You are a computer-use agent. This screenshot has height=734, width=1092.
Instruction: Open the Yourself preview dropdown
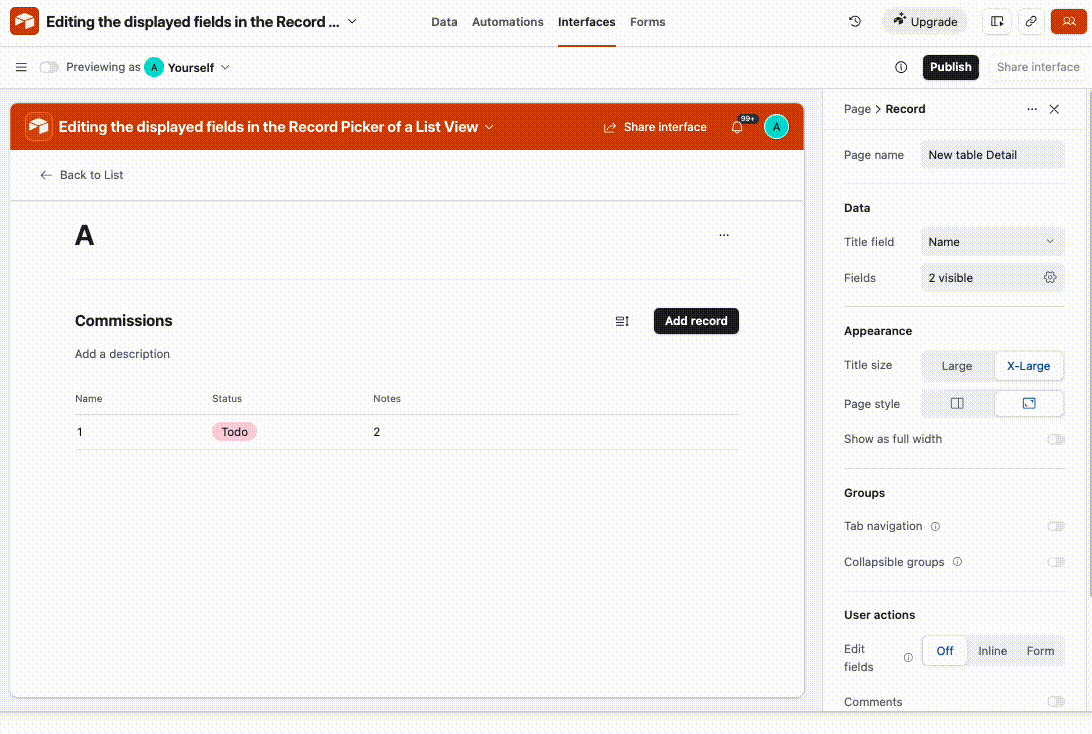point(225,68)
